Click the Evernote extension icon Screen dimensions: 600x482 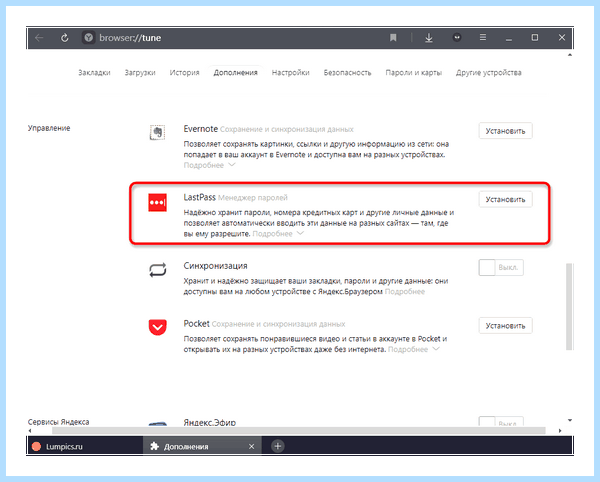157,133
